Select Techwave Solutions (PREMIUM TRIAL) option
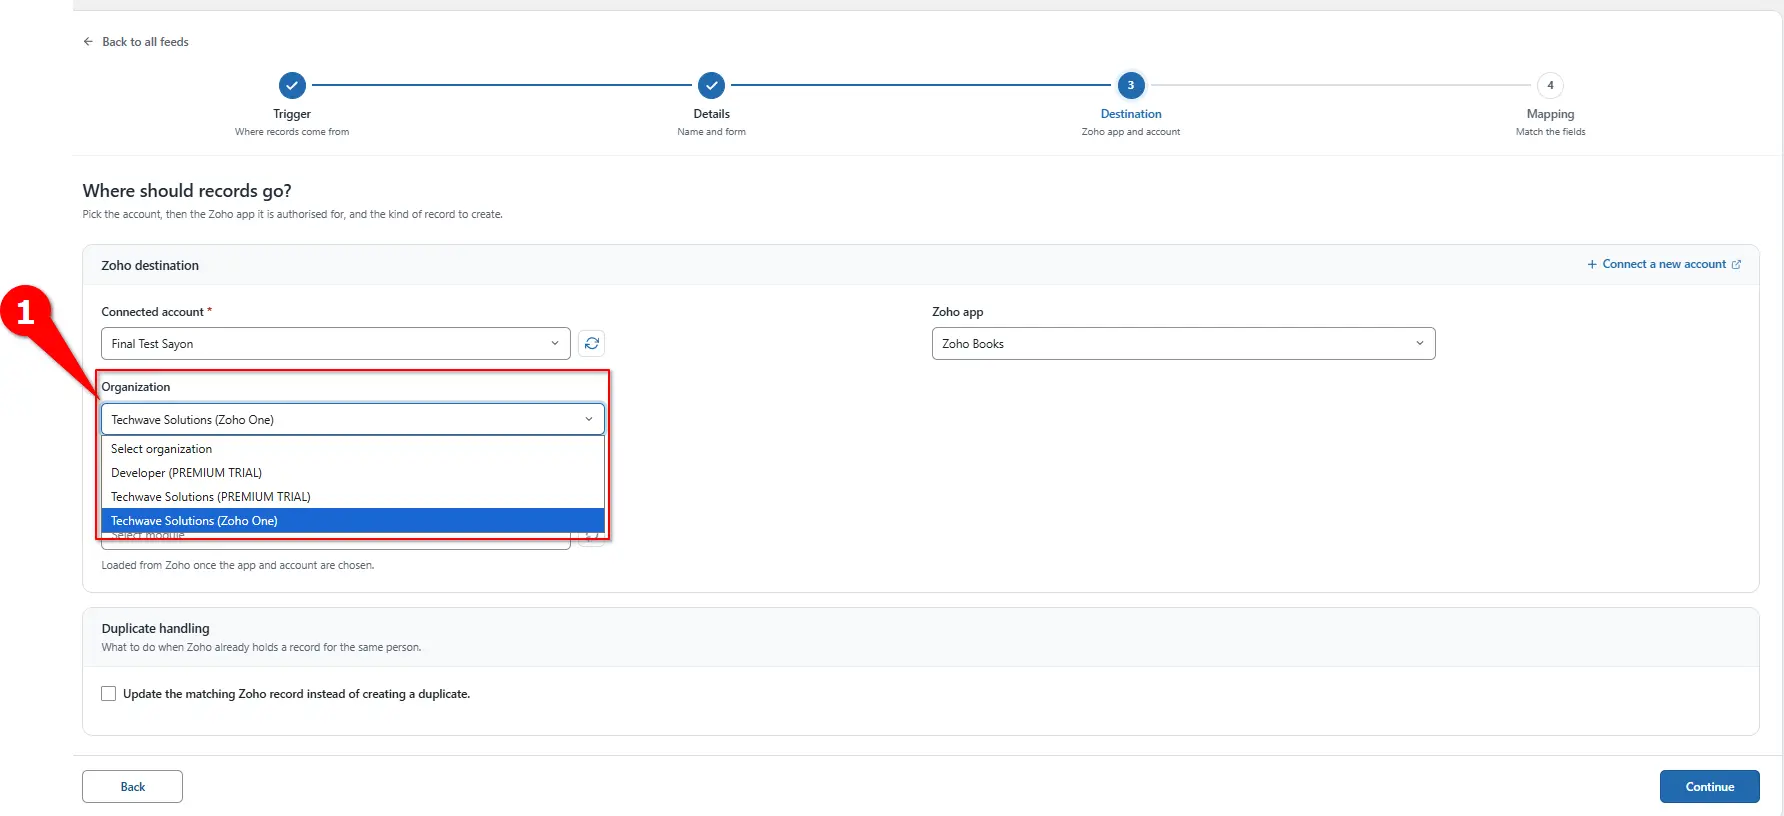 [x=353, y=497]
